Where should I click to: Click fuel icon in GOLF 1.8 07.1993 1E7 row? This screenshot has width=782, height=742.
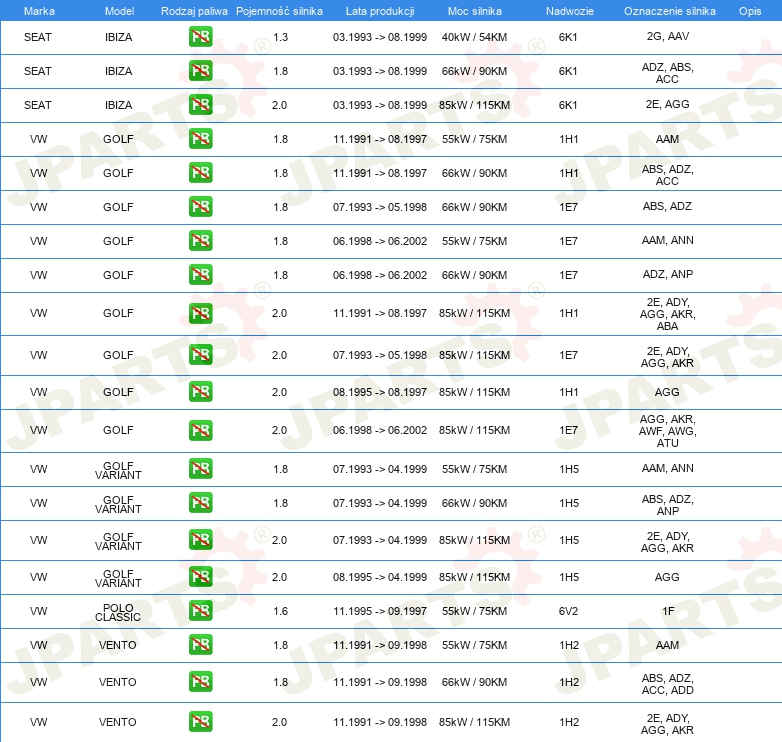pos(200,206)
